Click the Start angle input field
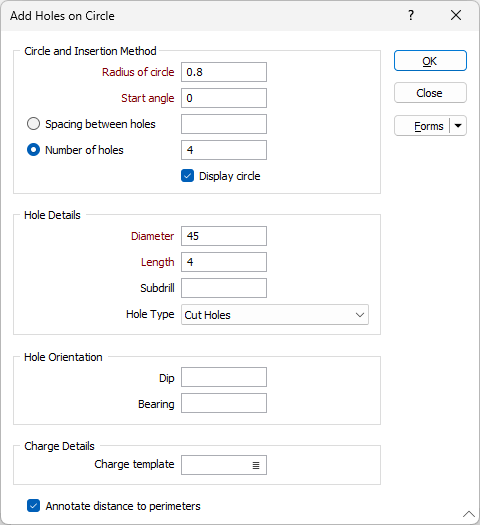The width and height of the screenshot is (480, 525). [224, 98]
